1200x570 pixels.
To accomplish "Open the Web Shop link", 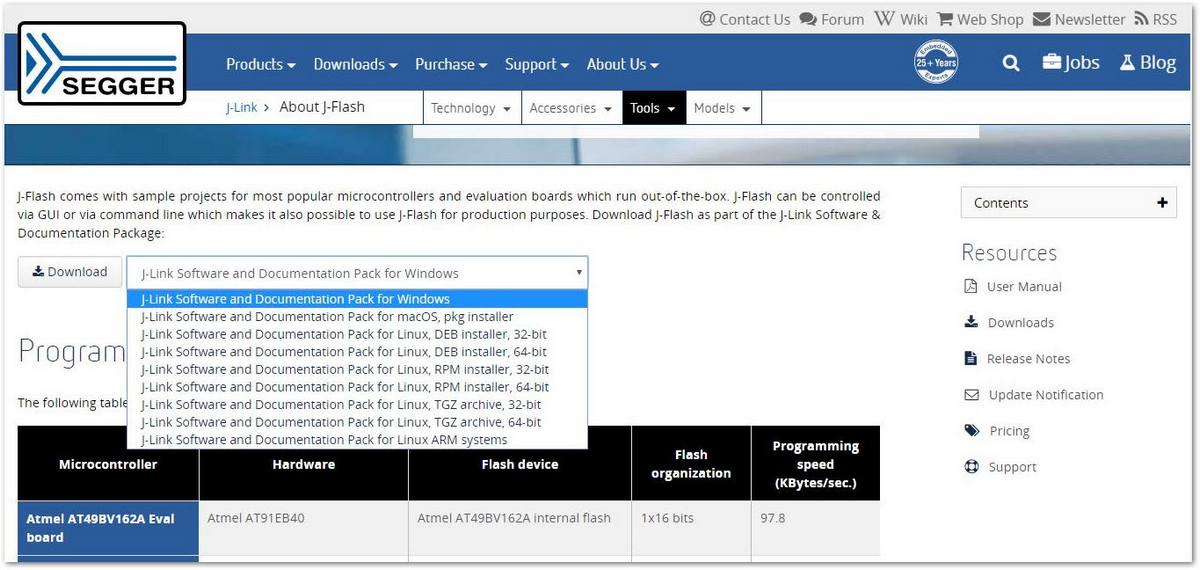I will coord(990,19).
